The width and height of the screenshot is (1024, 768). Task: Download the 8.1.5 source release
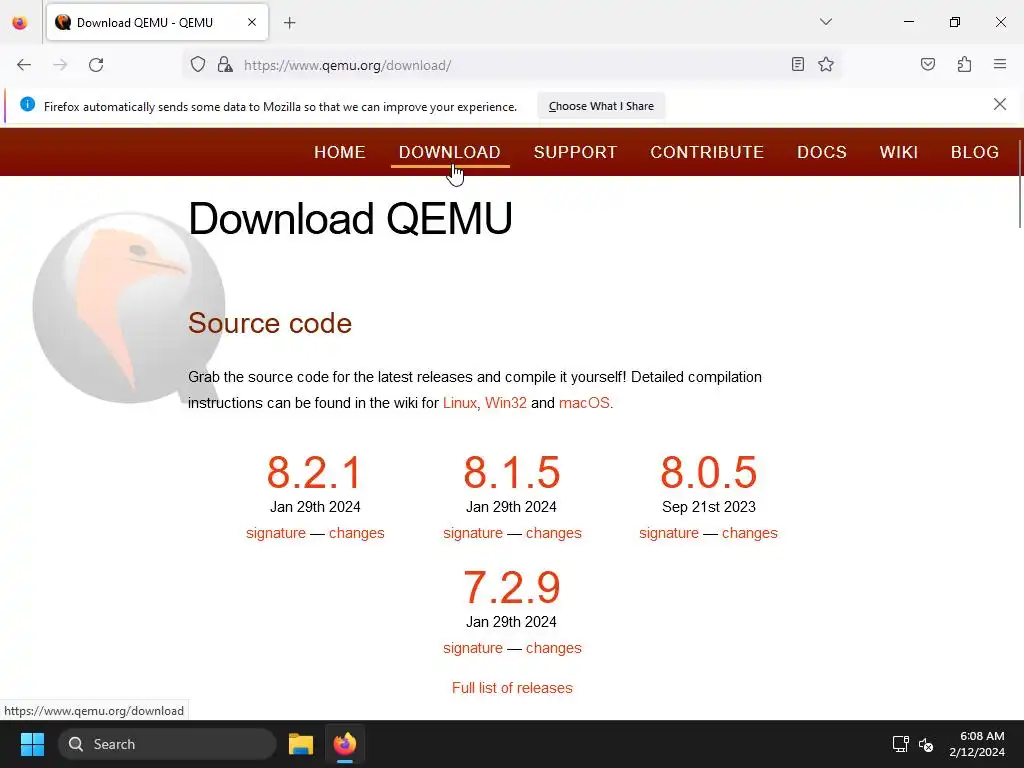512,472
